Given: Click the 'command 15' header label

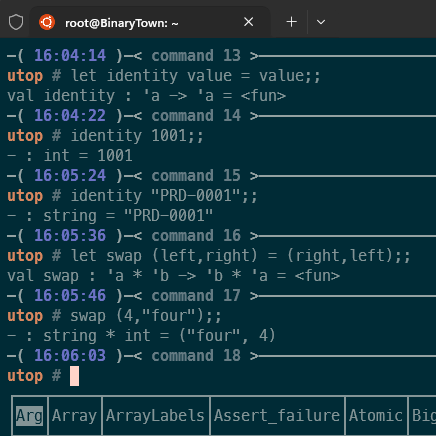Looking at the screenshot, I should pyautogui.click(x=196, y=176).
